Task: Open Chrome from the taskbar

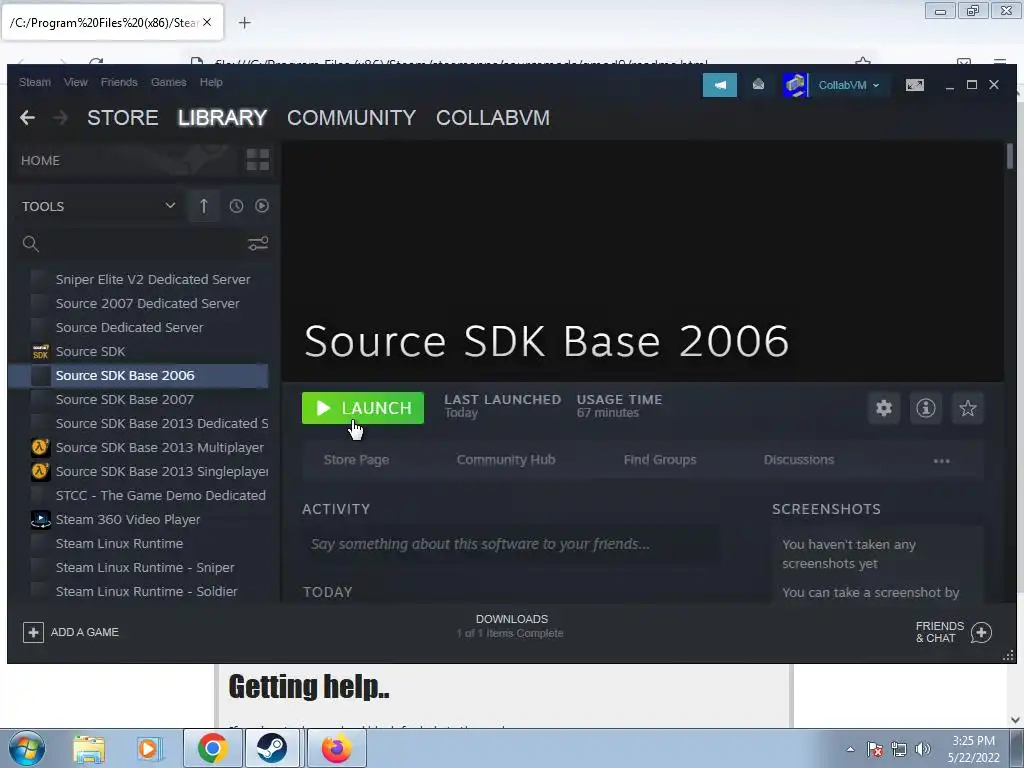Action: (212, 748)
